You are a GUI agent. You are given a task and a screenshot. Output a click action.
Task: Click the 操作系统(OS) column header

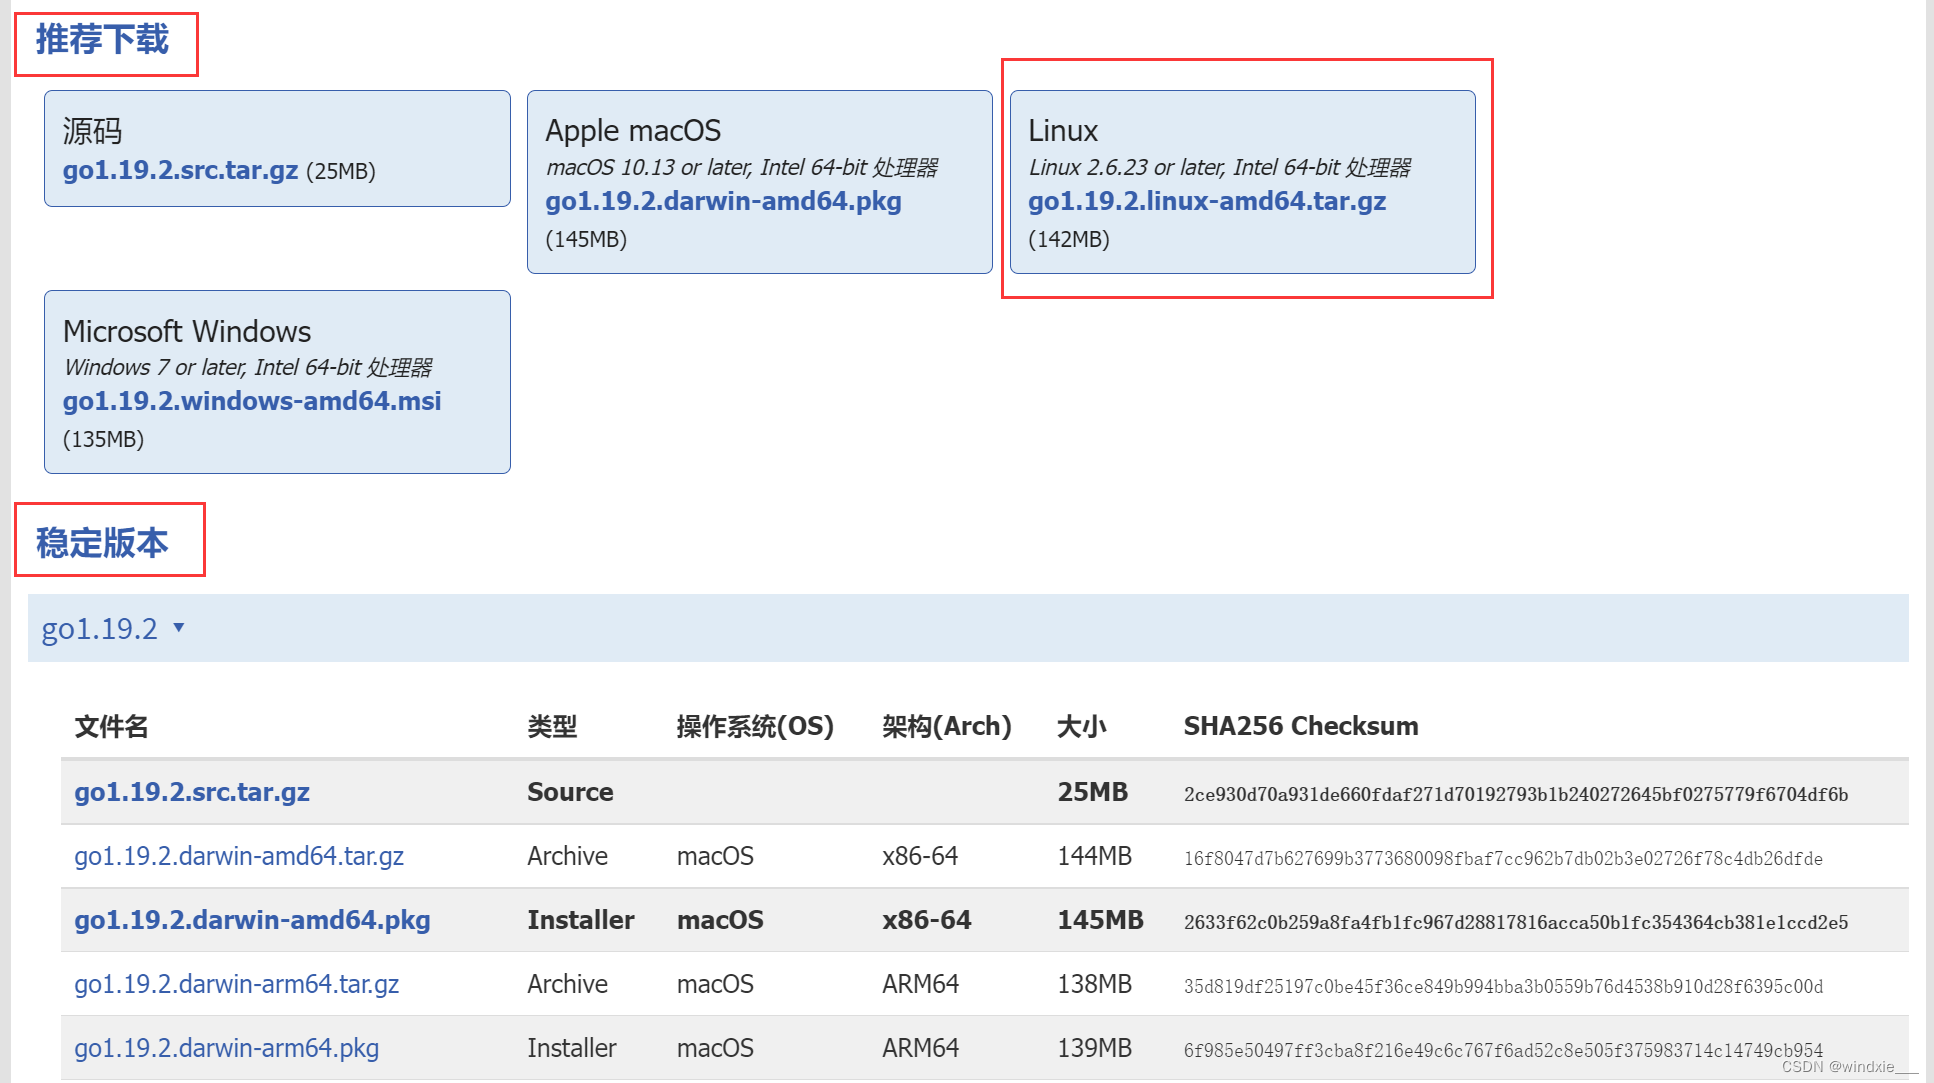pyautogui.click(x=755, y=726)
